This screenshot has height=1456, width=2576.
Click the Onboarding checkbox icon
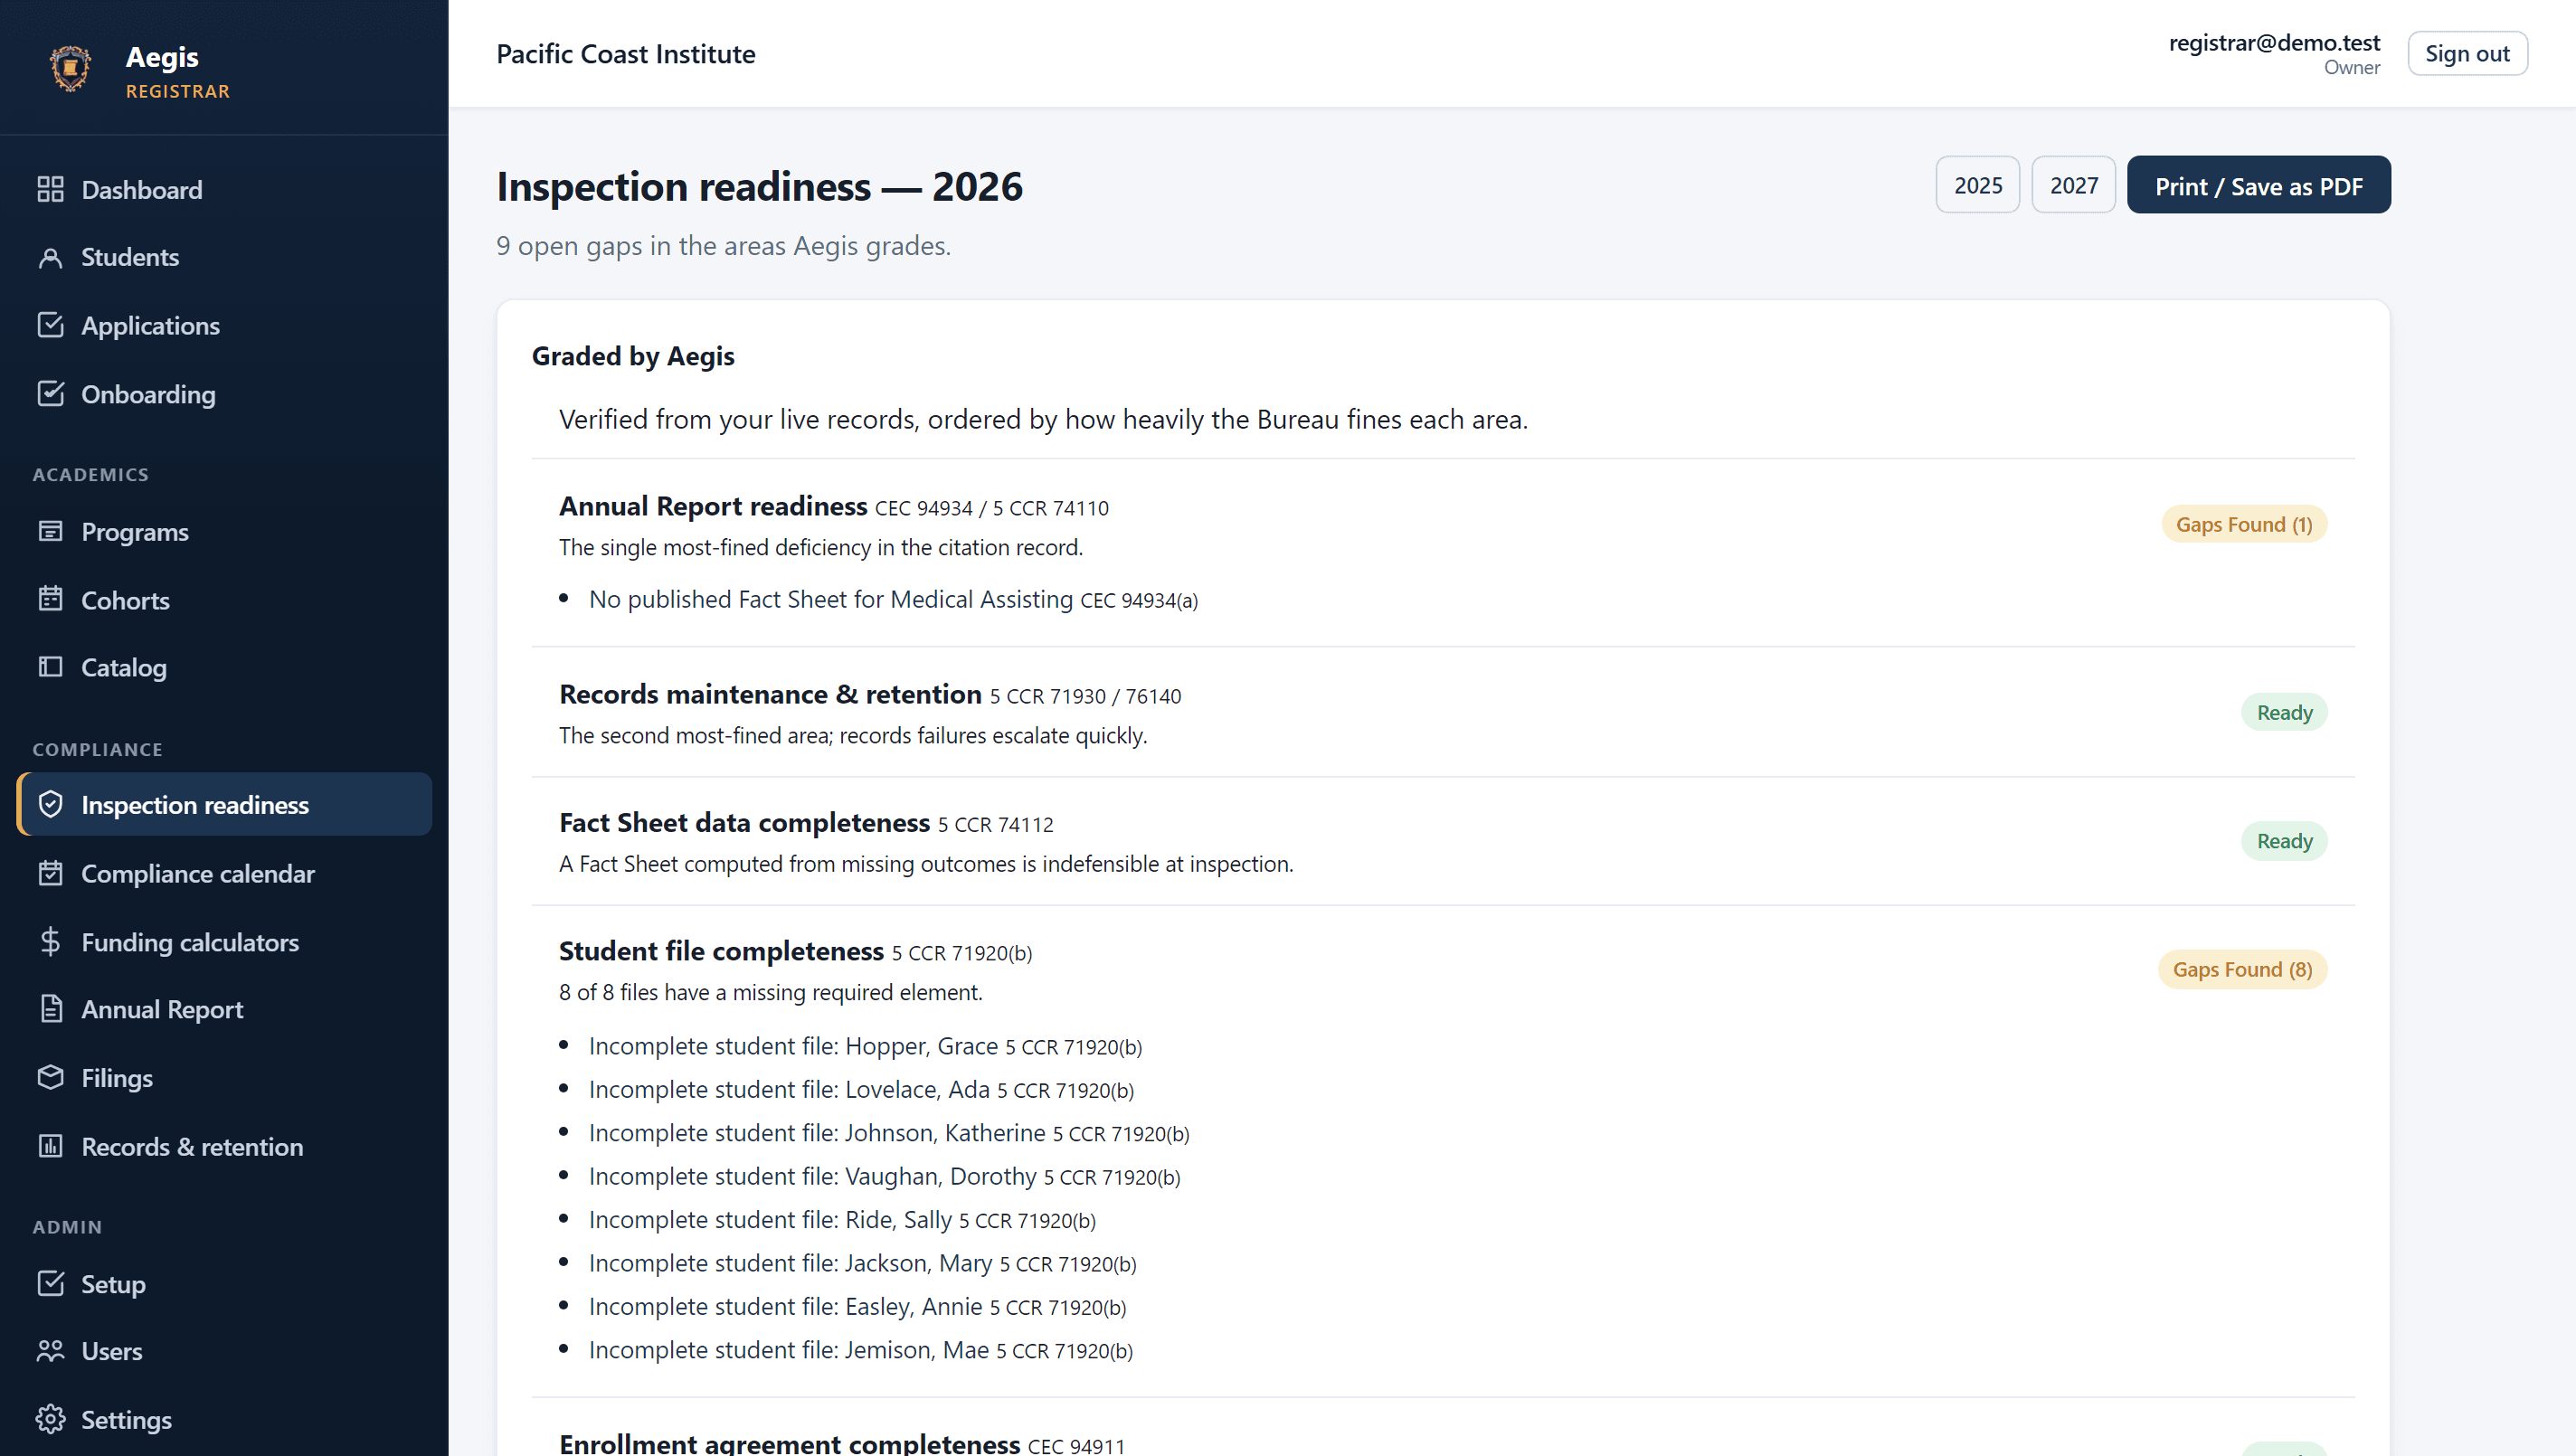[x=50, y=394]
